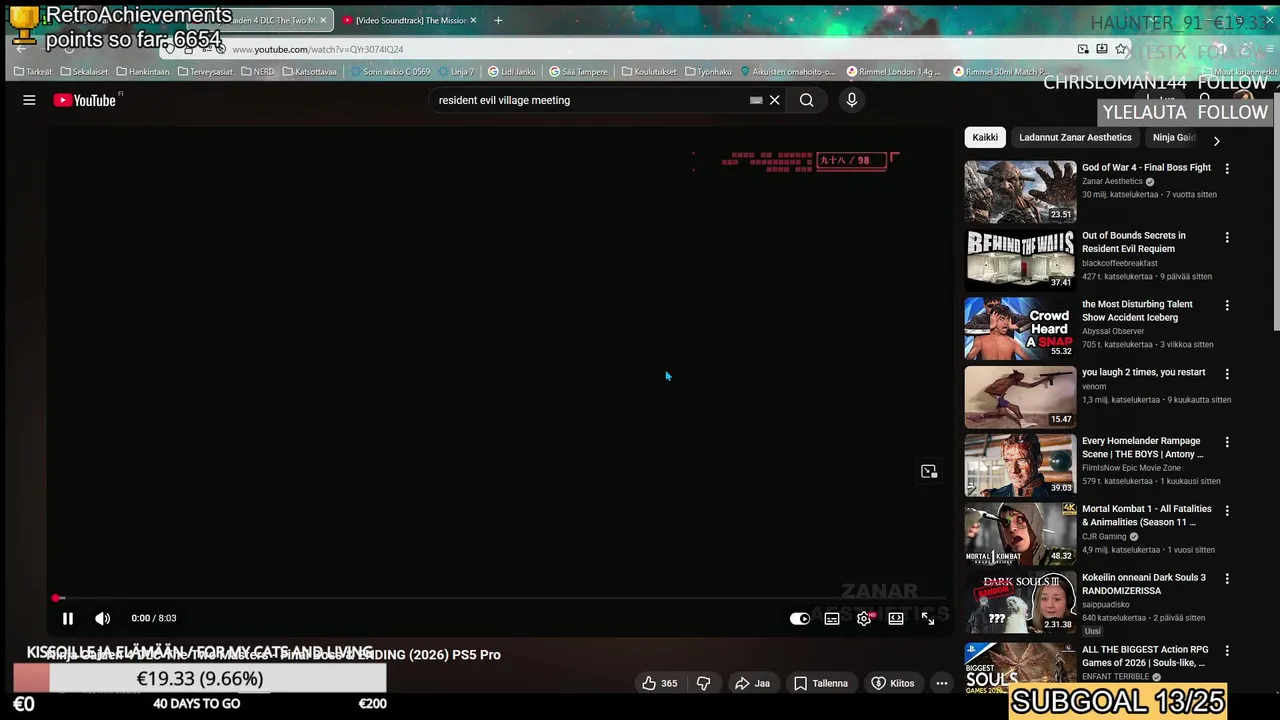This screenshot has height=720, width=1280.
Task: Open the "Lidl Janka" bookmark
Action: click(512, 72)
